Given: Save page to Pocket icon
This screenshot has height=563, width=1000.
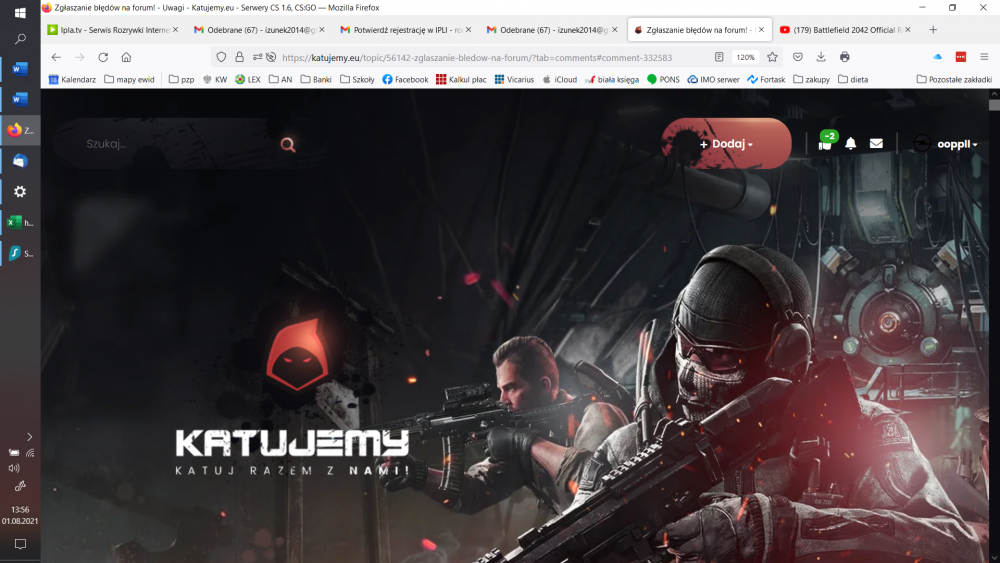Looking at the screenshot, I should pyautogui.click(x=798, y=57).
